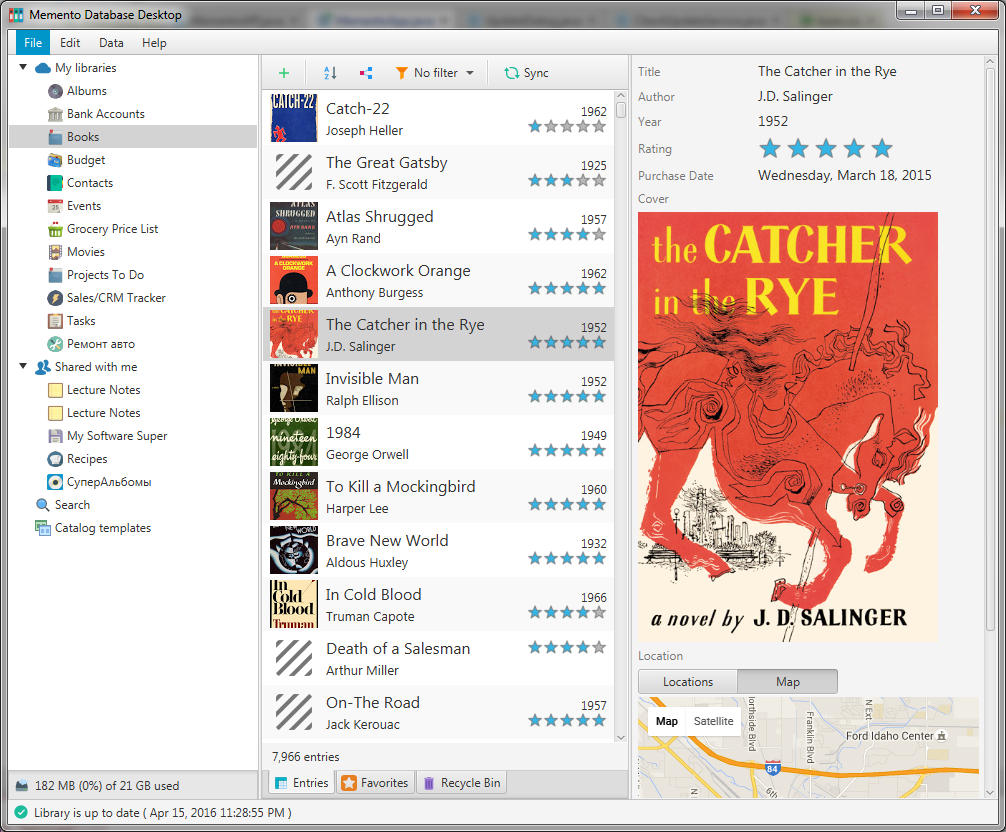Click the Catcher in the Rye cover image
Image resolution: width=1006 pixels, height=832 pixels.
point(788,427)
